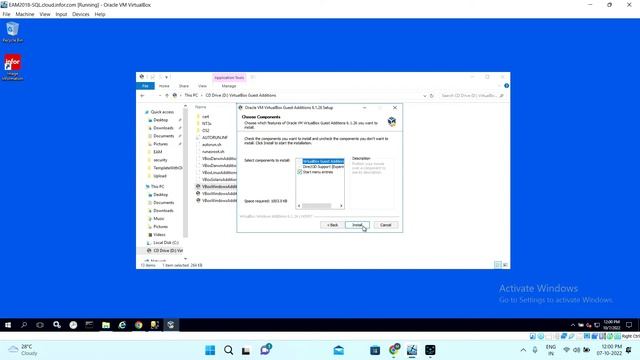Viewport: 640px width, 360px height.
Task: Select the runasroot.sh file
Action: (213, 151)
